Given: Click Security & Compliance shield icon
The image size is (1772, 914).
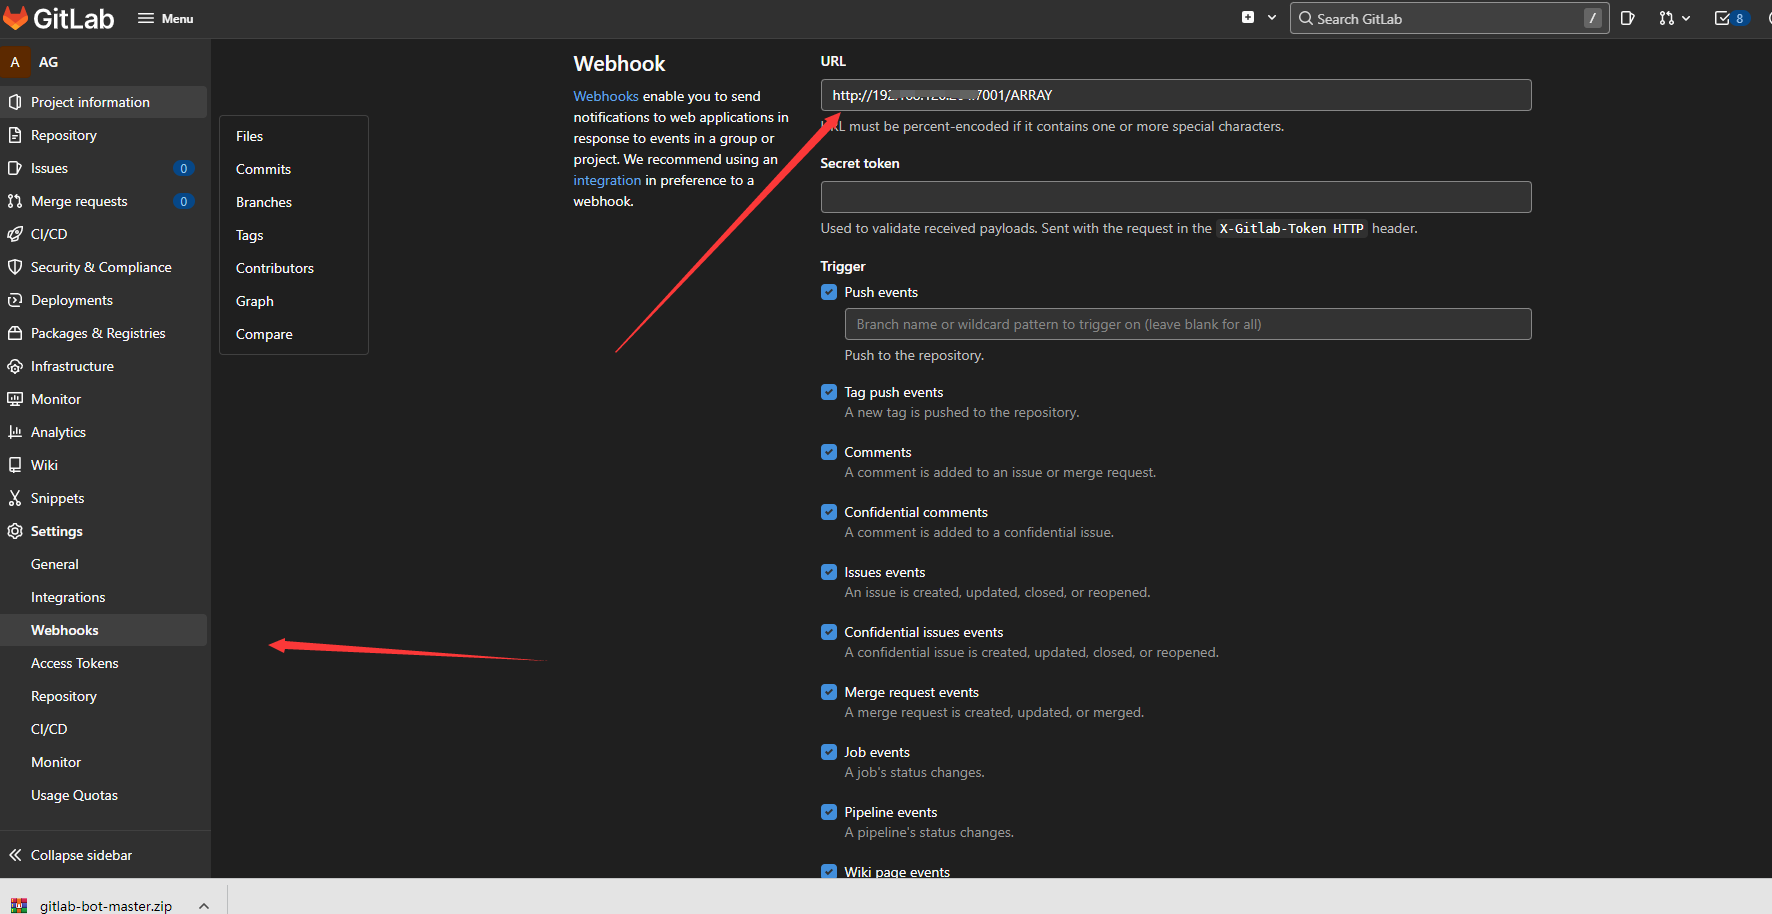Looking at the screenshot, I should pos(15,267).
